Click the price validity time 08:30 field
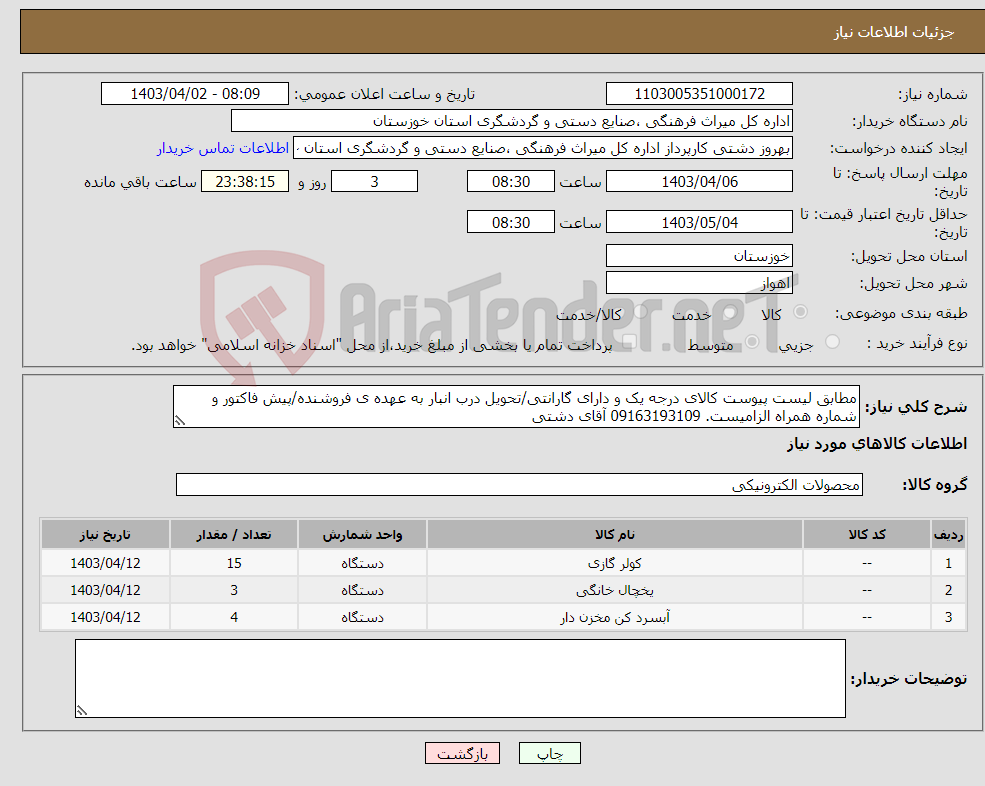 point(511,222)
